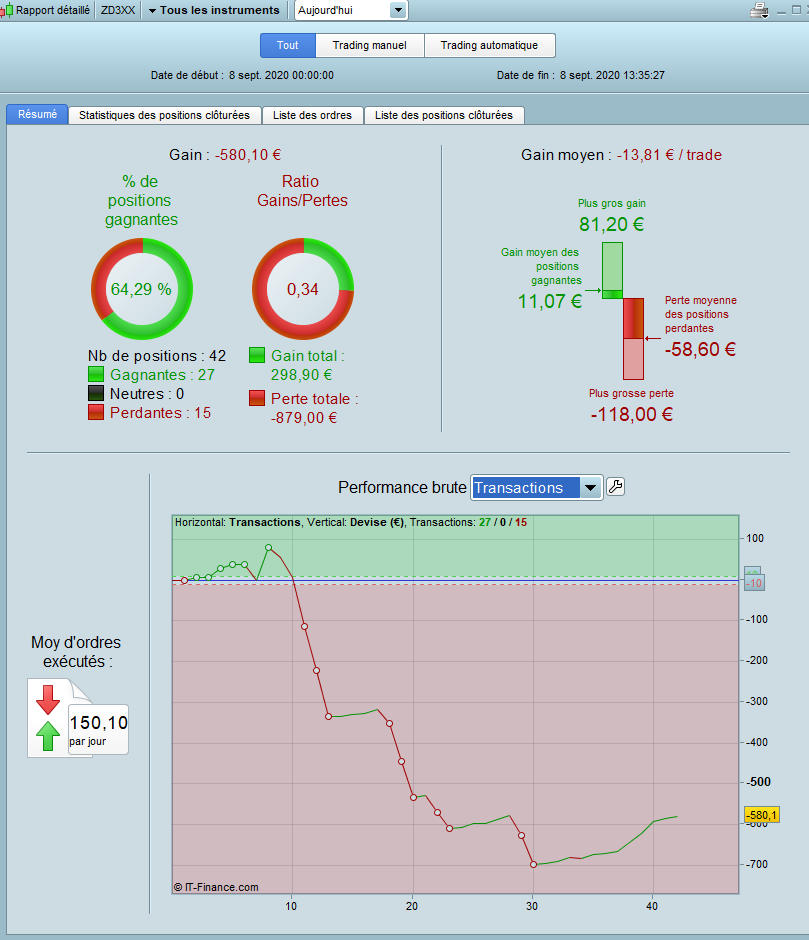Viewport: 809px width, 940px height.
Task: Click the Gagnantes : 27 label
Action: 163,375
